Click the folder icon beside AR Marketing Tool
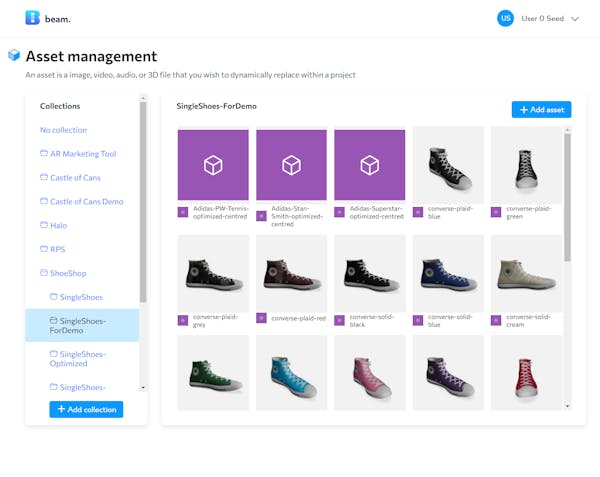 (x=44, y=153)
